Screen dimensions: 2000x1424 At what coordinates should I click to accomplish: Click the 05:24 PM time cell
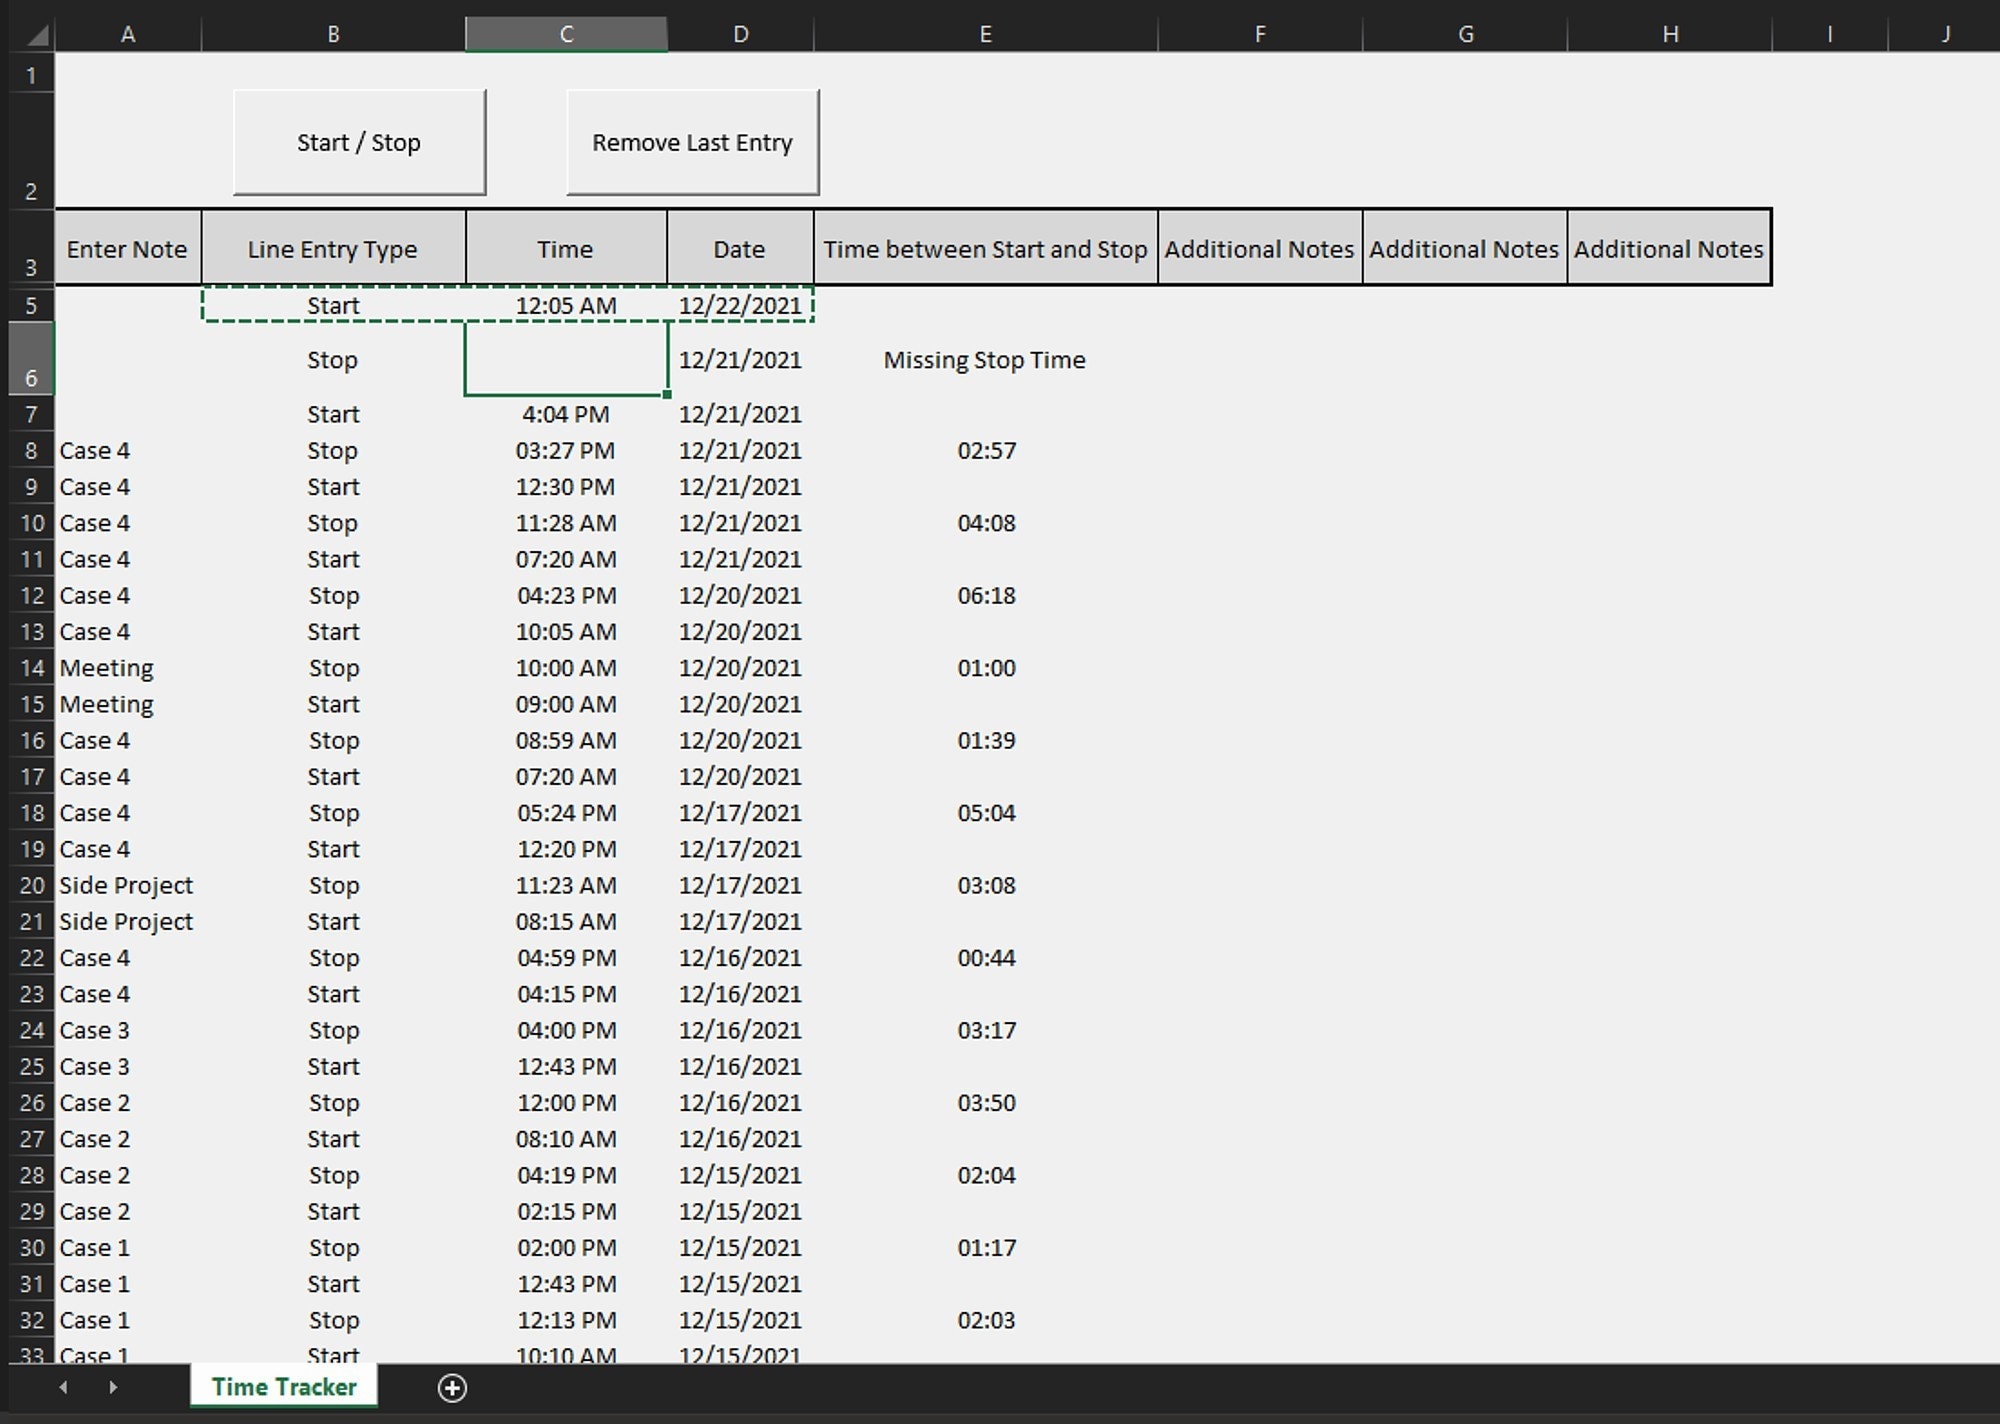pyautogui.click(x=566, y=813)
